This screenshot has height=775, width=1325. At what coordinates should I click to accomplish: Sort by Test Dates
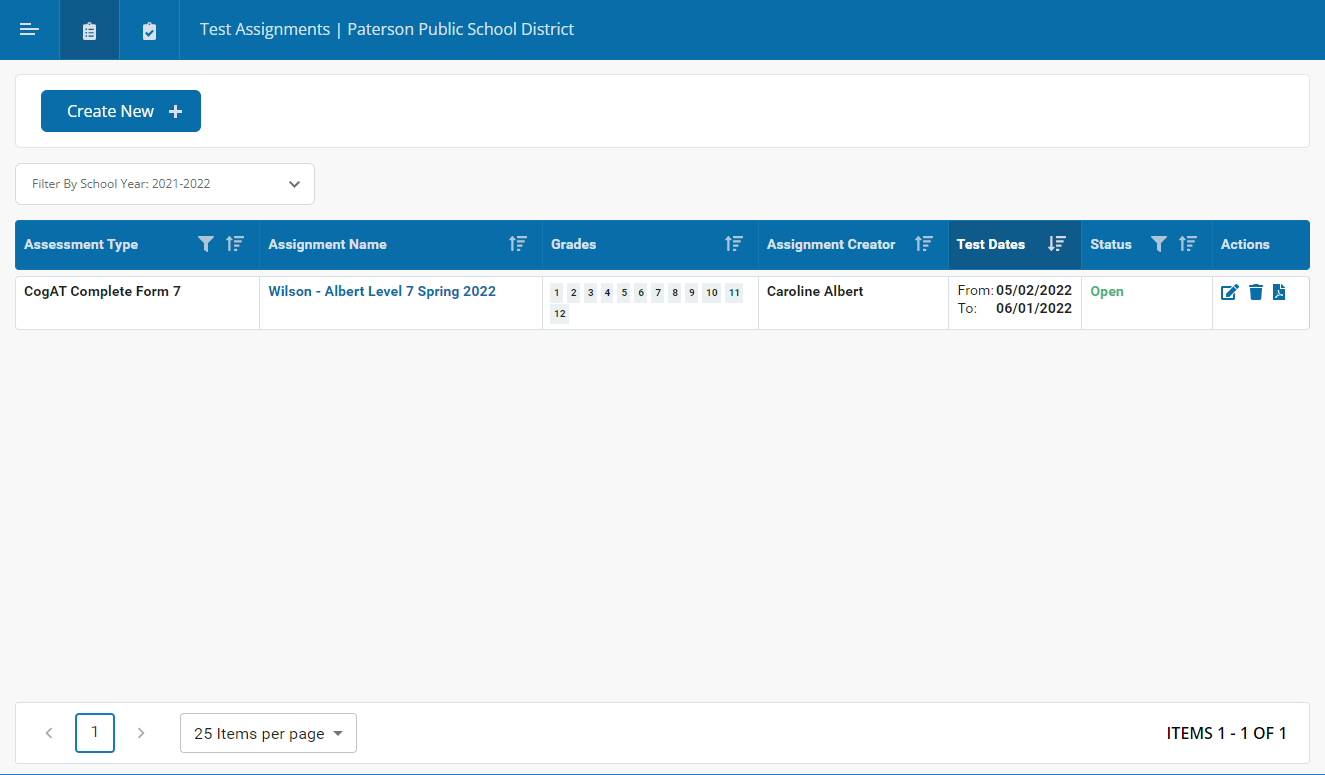click(x=1056, y=244)
